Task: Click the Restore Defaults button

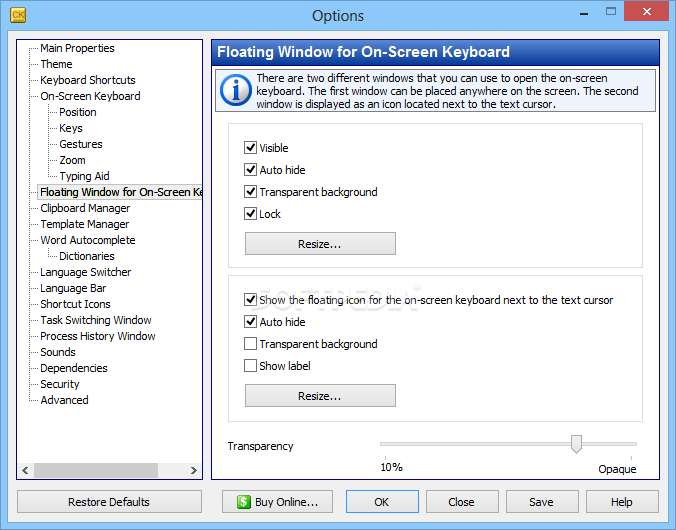Action: tap(109, 502)
